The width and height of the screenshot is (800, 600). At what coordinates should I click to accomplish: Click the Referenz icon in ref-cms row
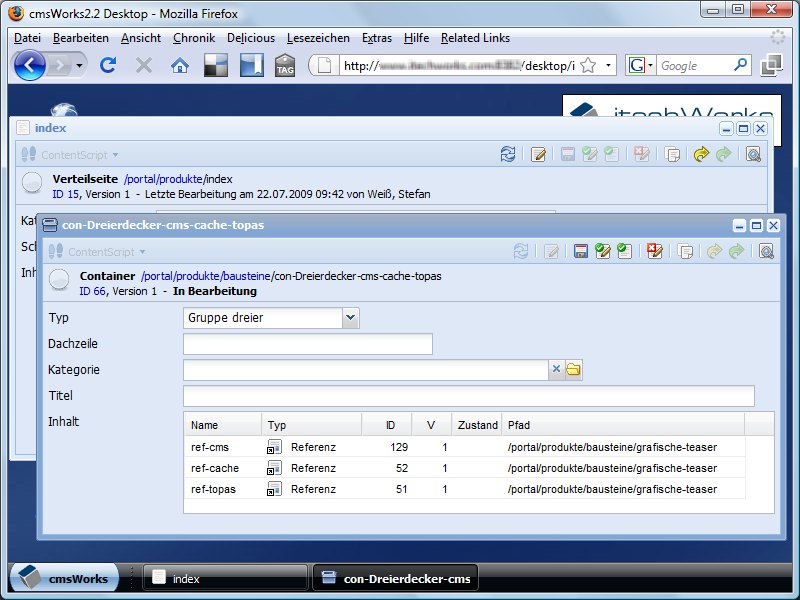point(274,447)
